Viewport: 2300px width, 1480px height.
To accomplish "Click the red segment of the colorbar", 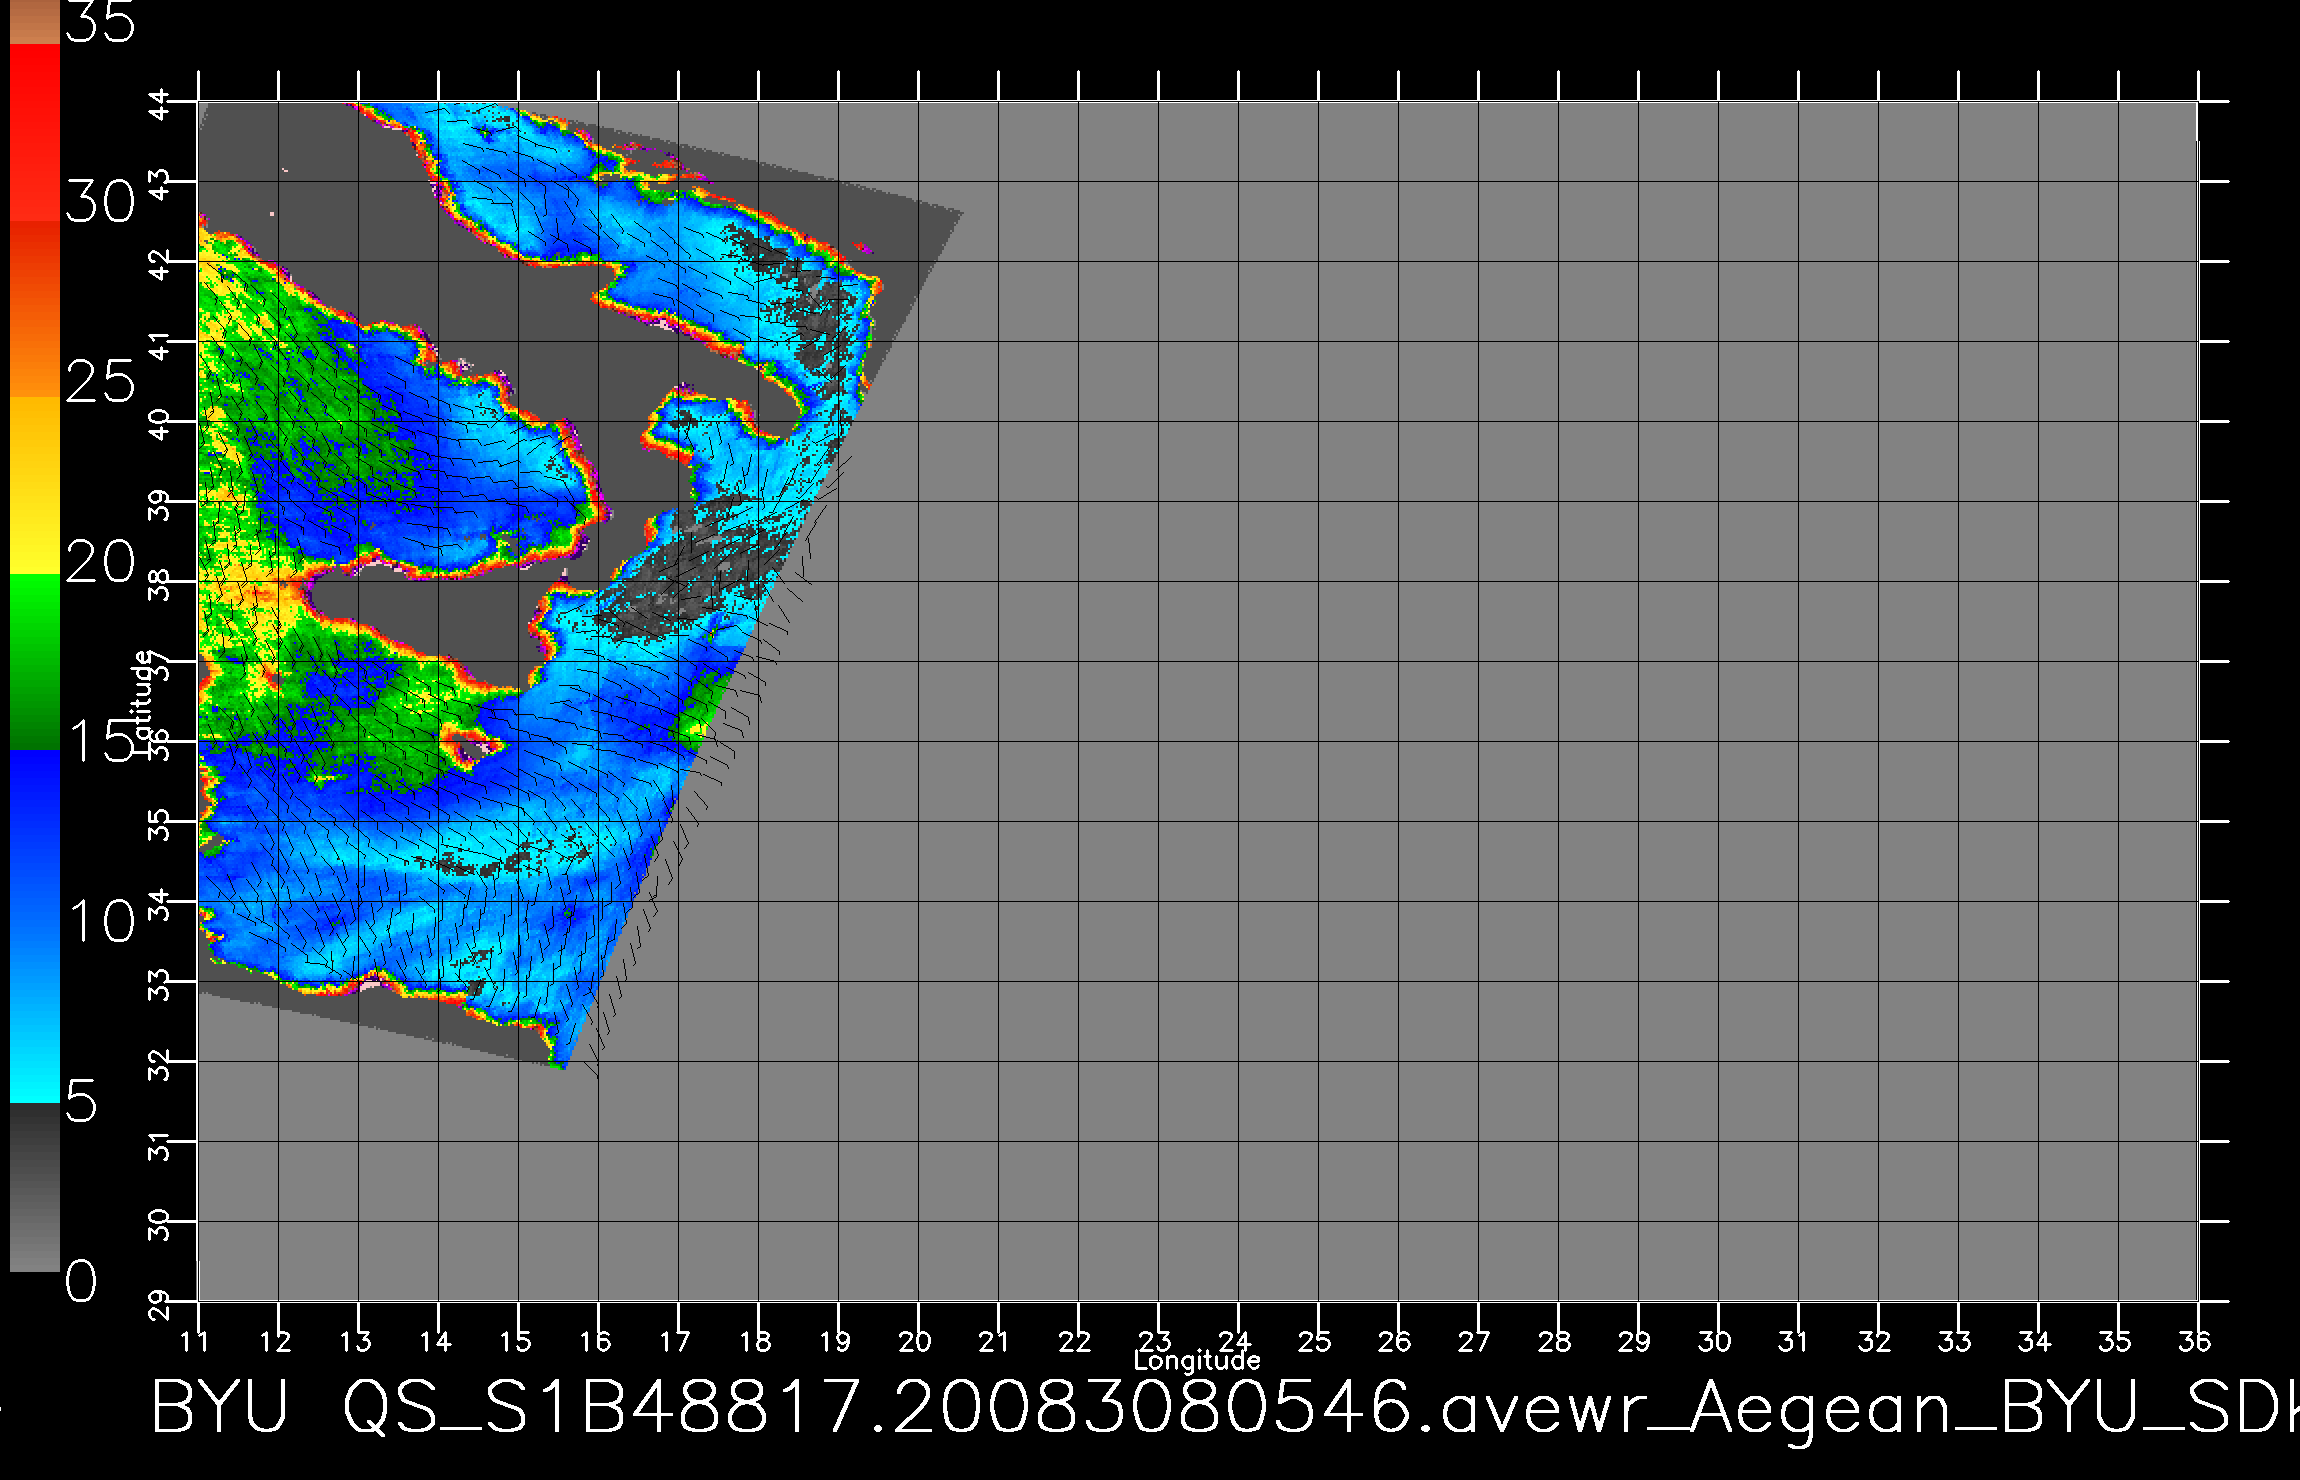I will click(35, 132).
